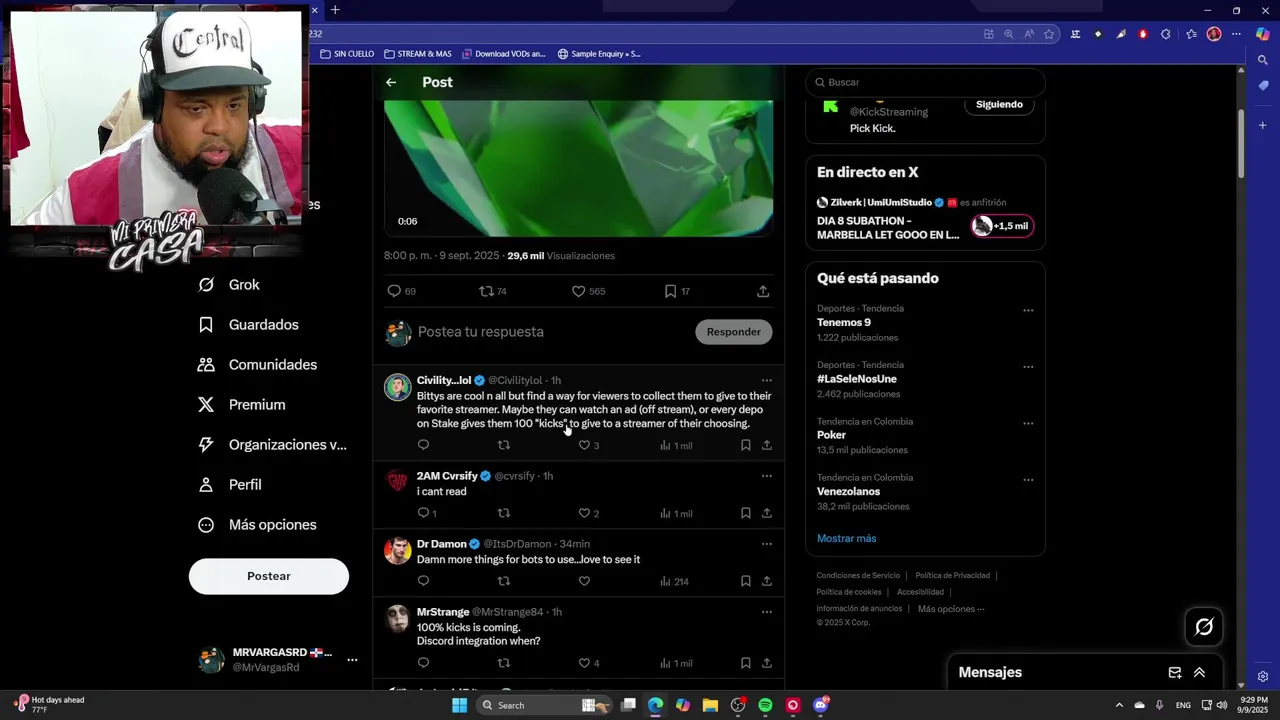Like Civility...lol's reply with 3 likes

coord(589,445)
